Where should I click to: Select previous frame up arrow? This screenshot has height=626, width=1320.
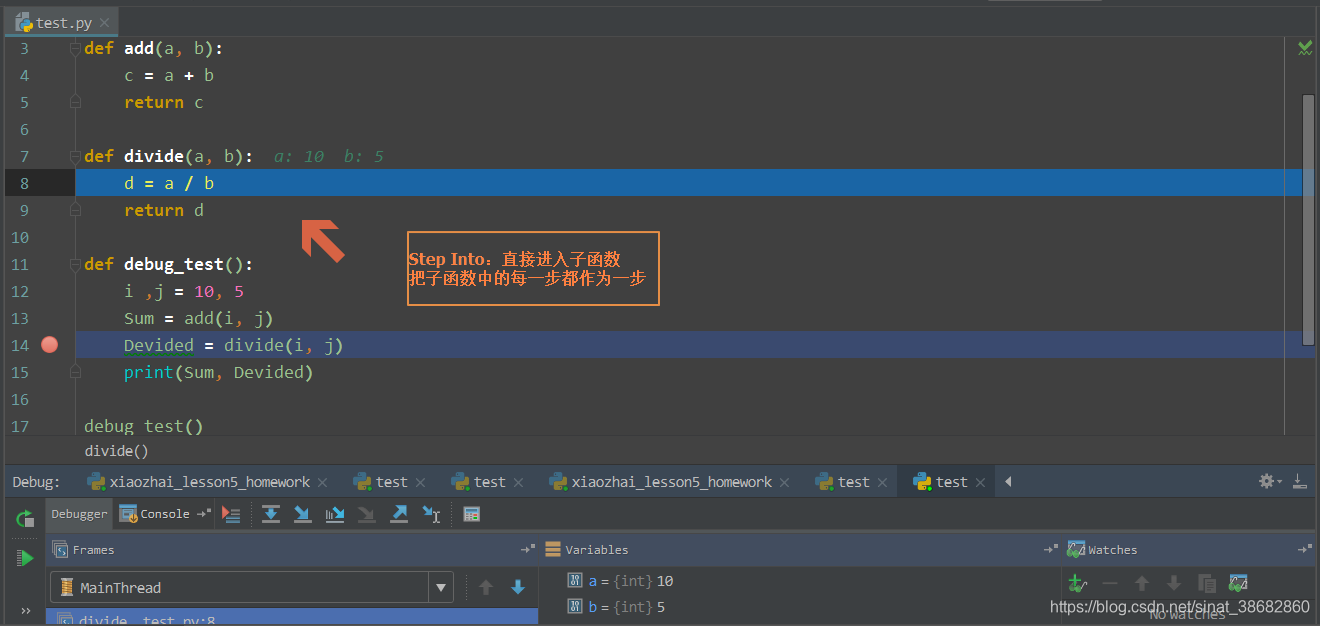486,588
